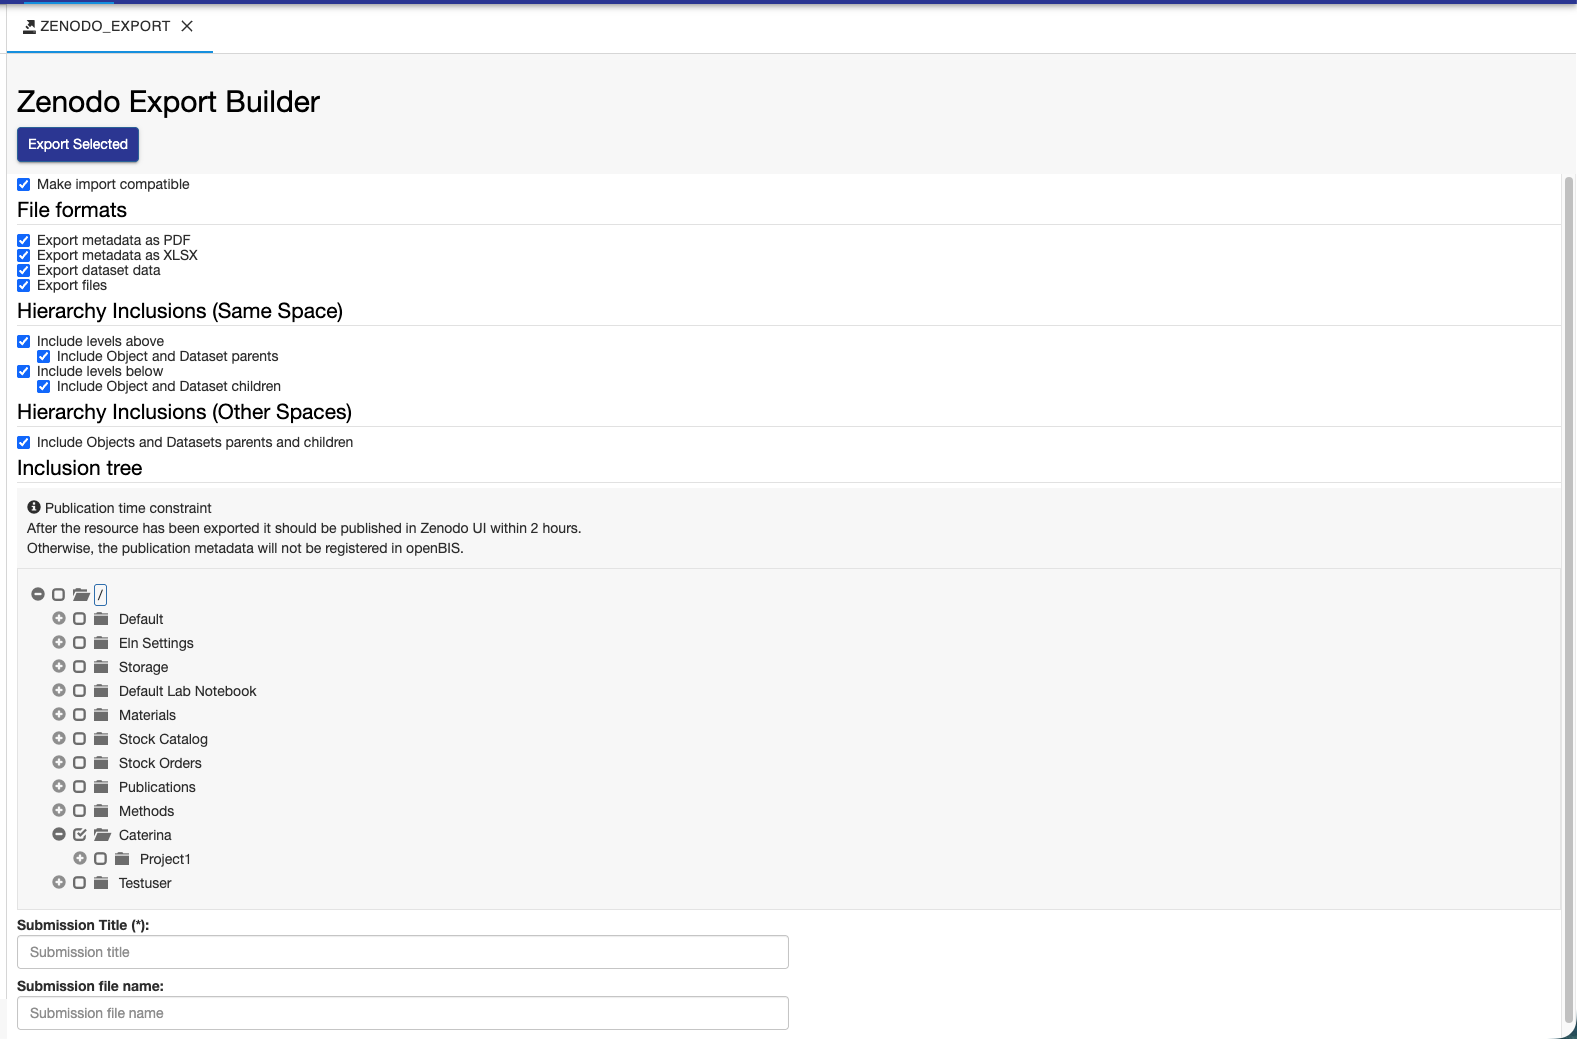This screenshot has height=1039, width=1577.
Task: Uncheck the Export files checkbox
Action: coord(24,285)
